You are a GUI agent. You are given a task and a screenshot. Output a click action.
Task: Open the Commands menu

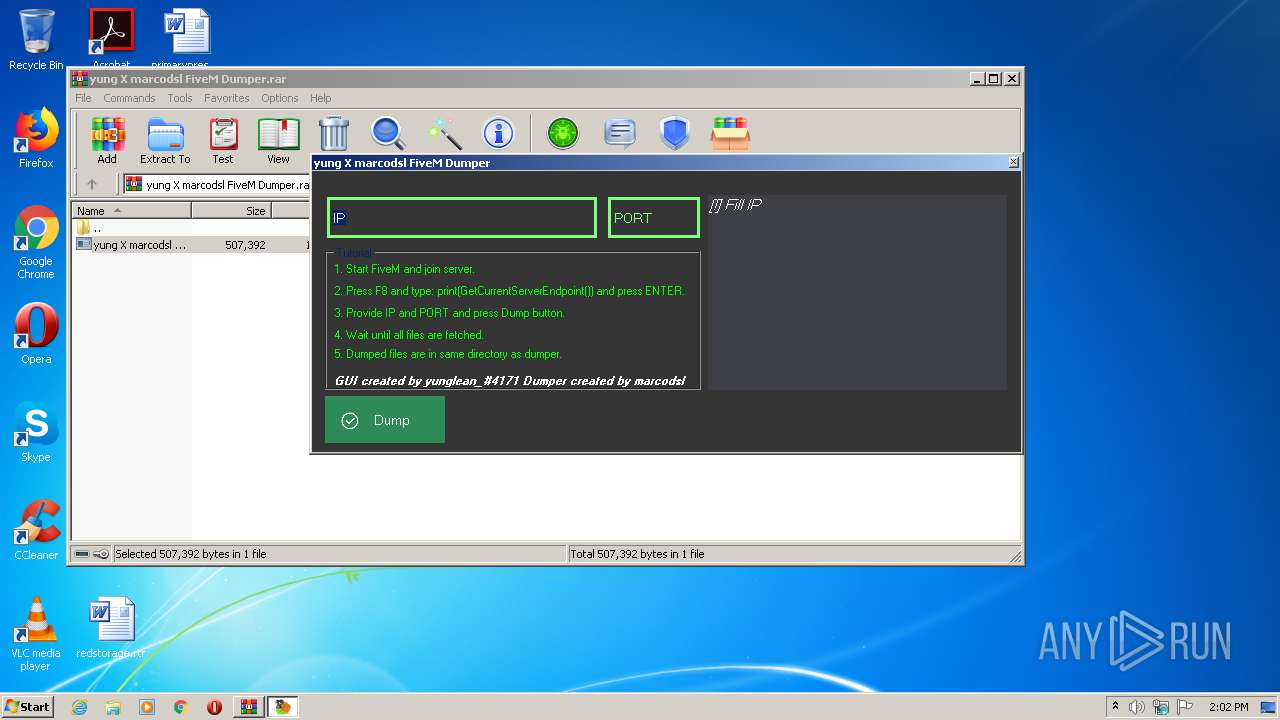coord(129,98)
